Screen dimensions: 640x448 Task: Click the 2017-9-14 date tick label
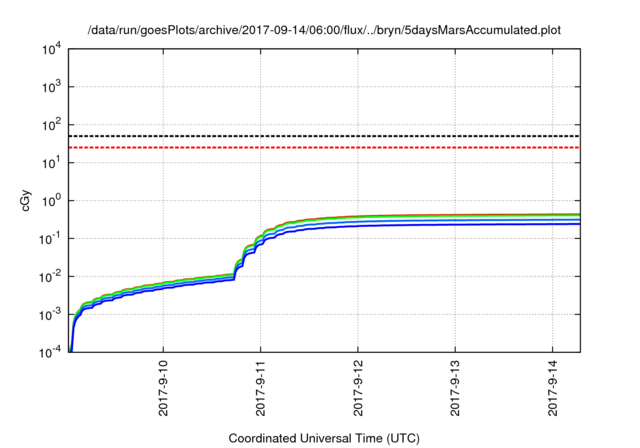click(x=553, y=388)
